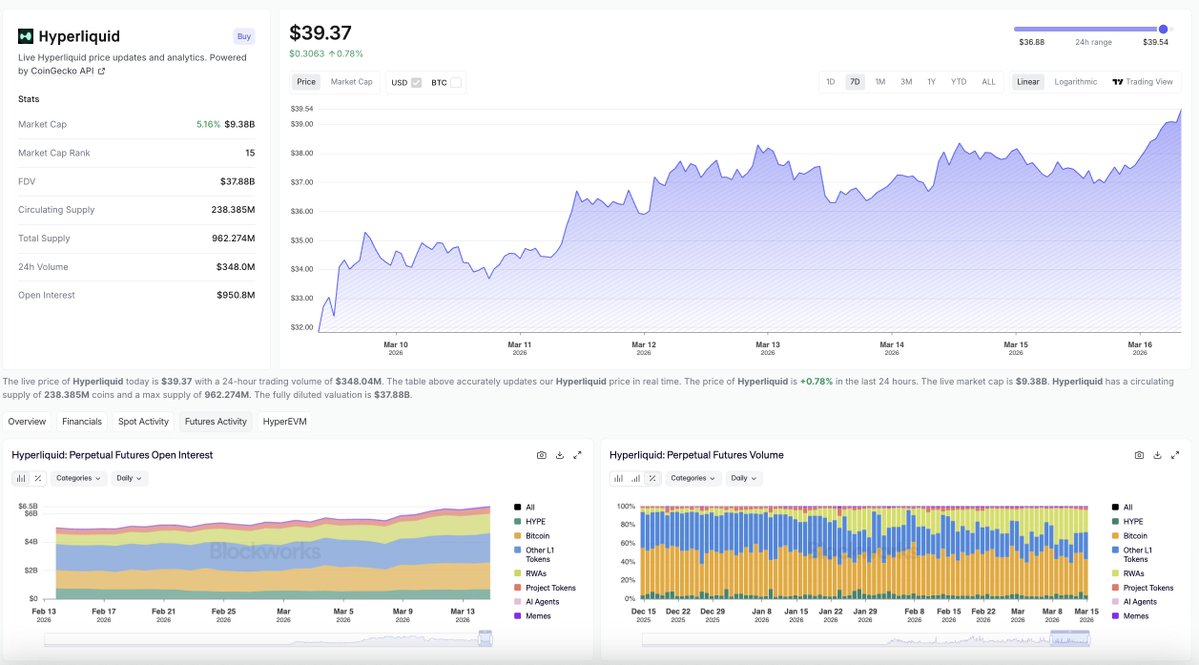This screenshot has height=665, width=1199.
Task: Select percent view icon in Futures Volume chart
Action: 652,478
